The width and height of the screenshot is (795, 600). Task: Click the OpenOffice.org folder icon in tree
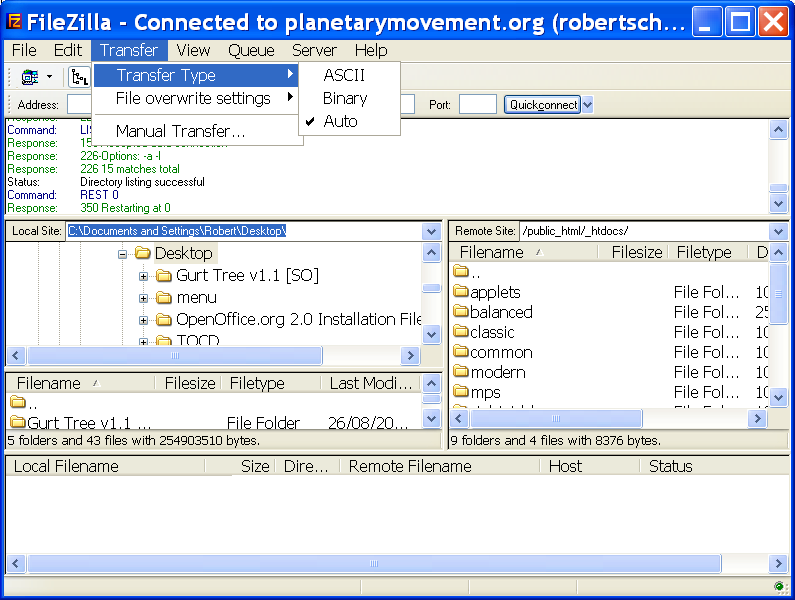pyautogui.click(x=164, y=320)
